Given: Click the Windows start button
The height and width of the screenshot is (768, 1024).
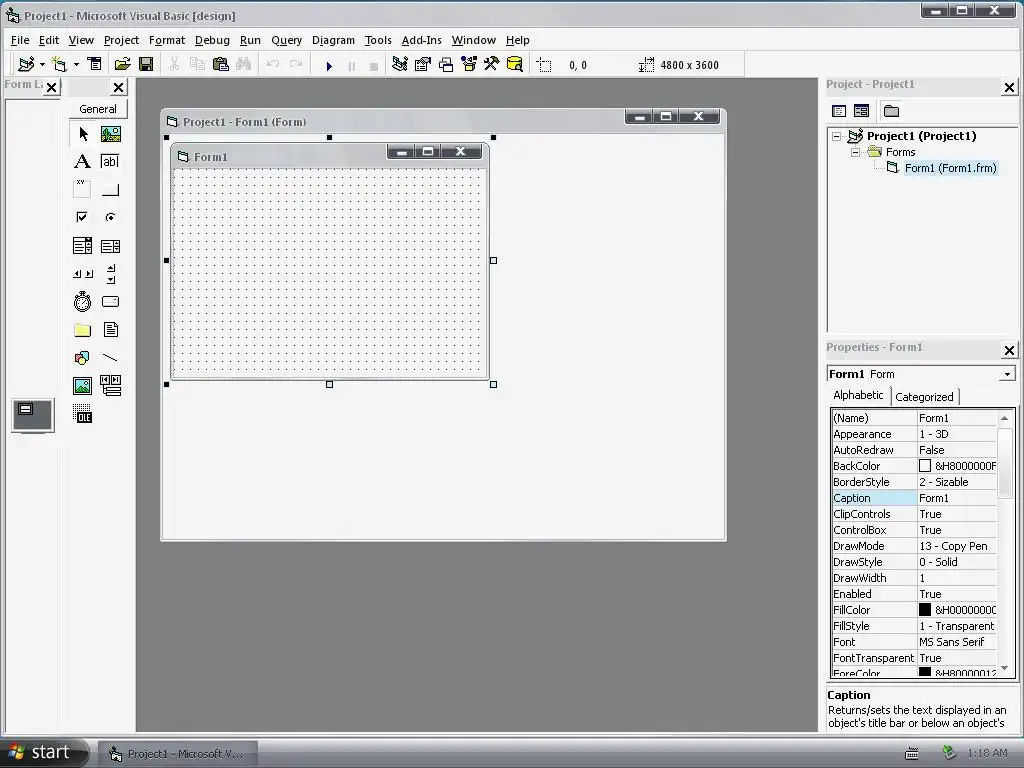Looking at the screenshot, I should click(x=43, y=752).
